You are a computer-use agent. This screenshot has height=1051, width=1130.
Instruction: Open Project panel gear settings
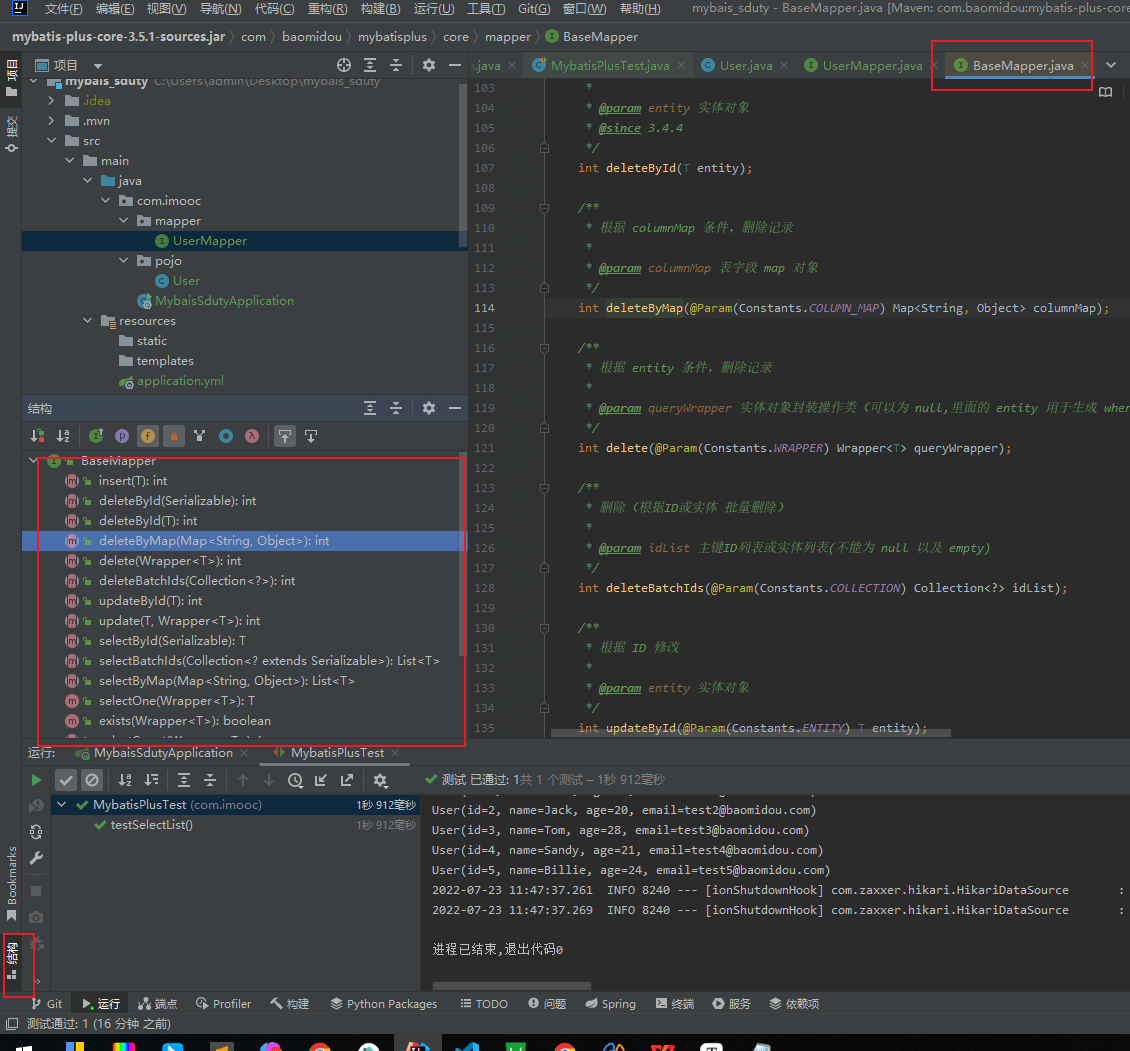click(429, 65)
